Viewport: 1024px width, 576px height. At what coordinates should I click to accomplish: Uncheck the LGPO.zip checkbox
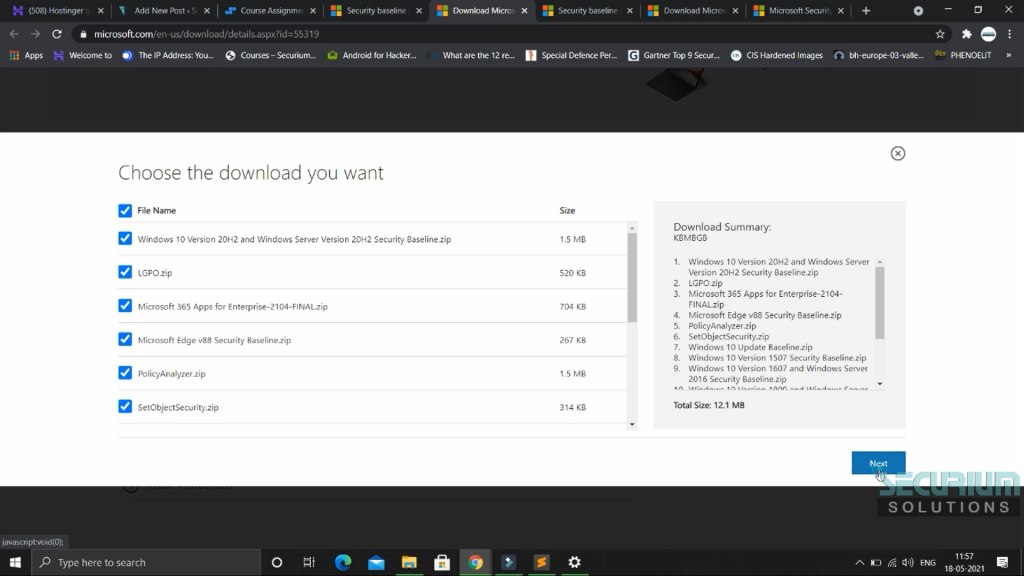[x=125, y=272]
